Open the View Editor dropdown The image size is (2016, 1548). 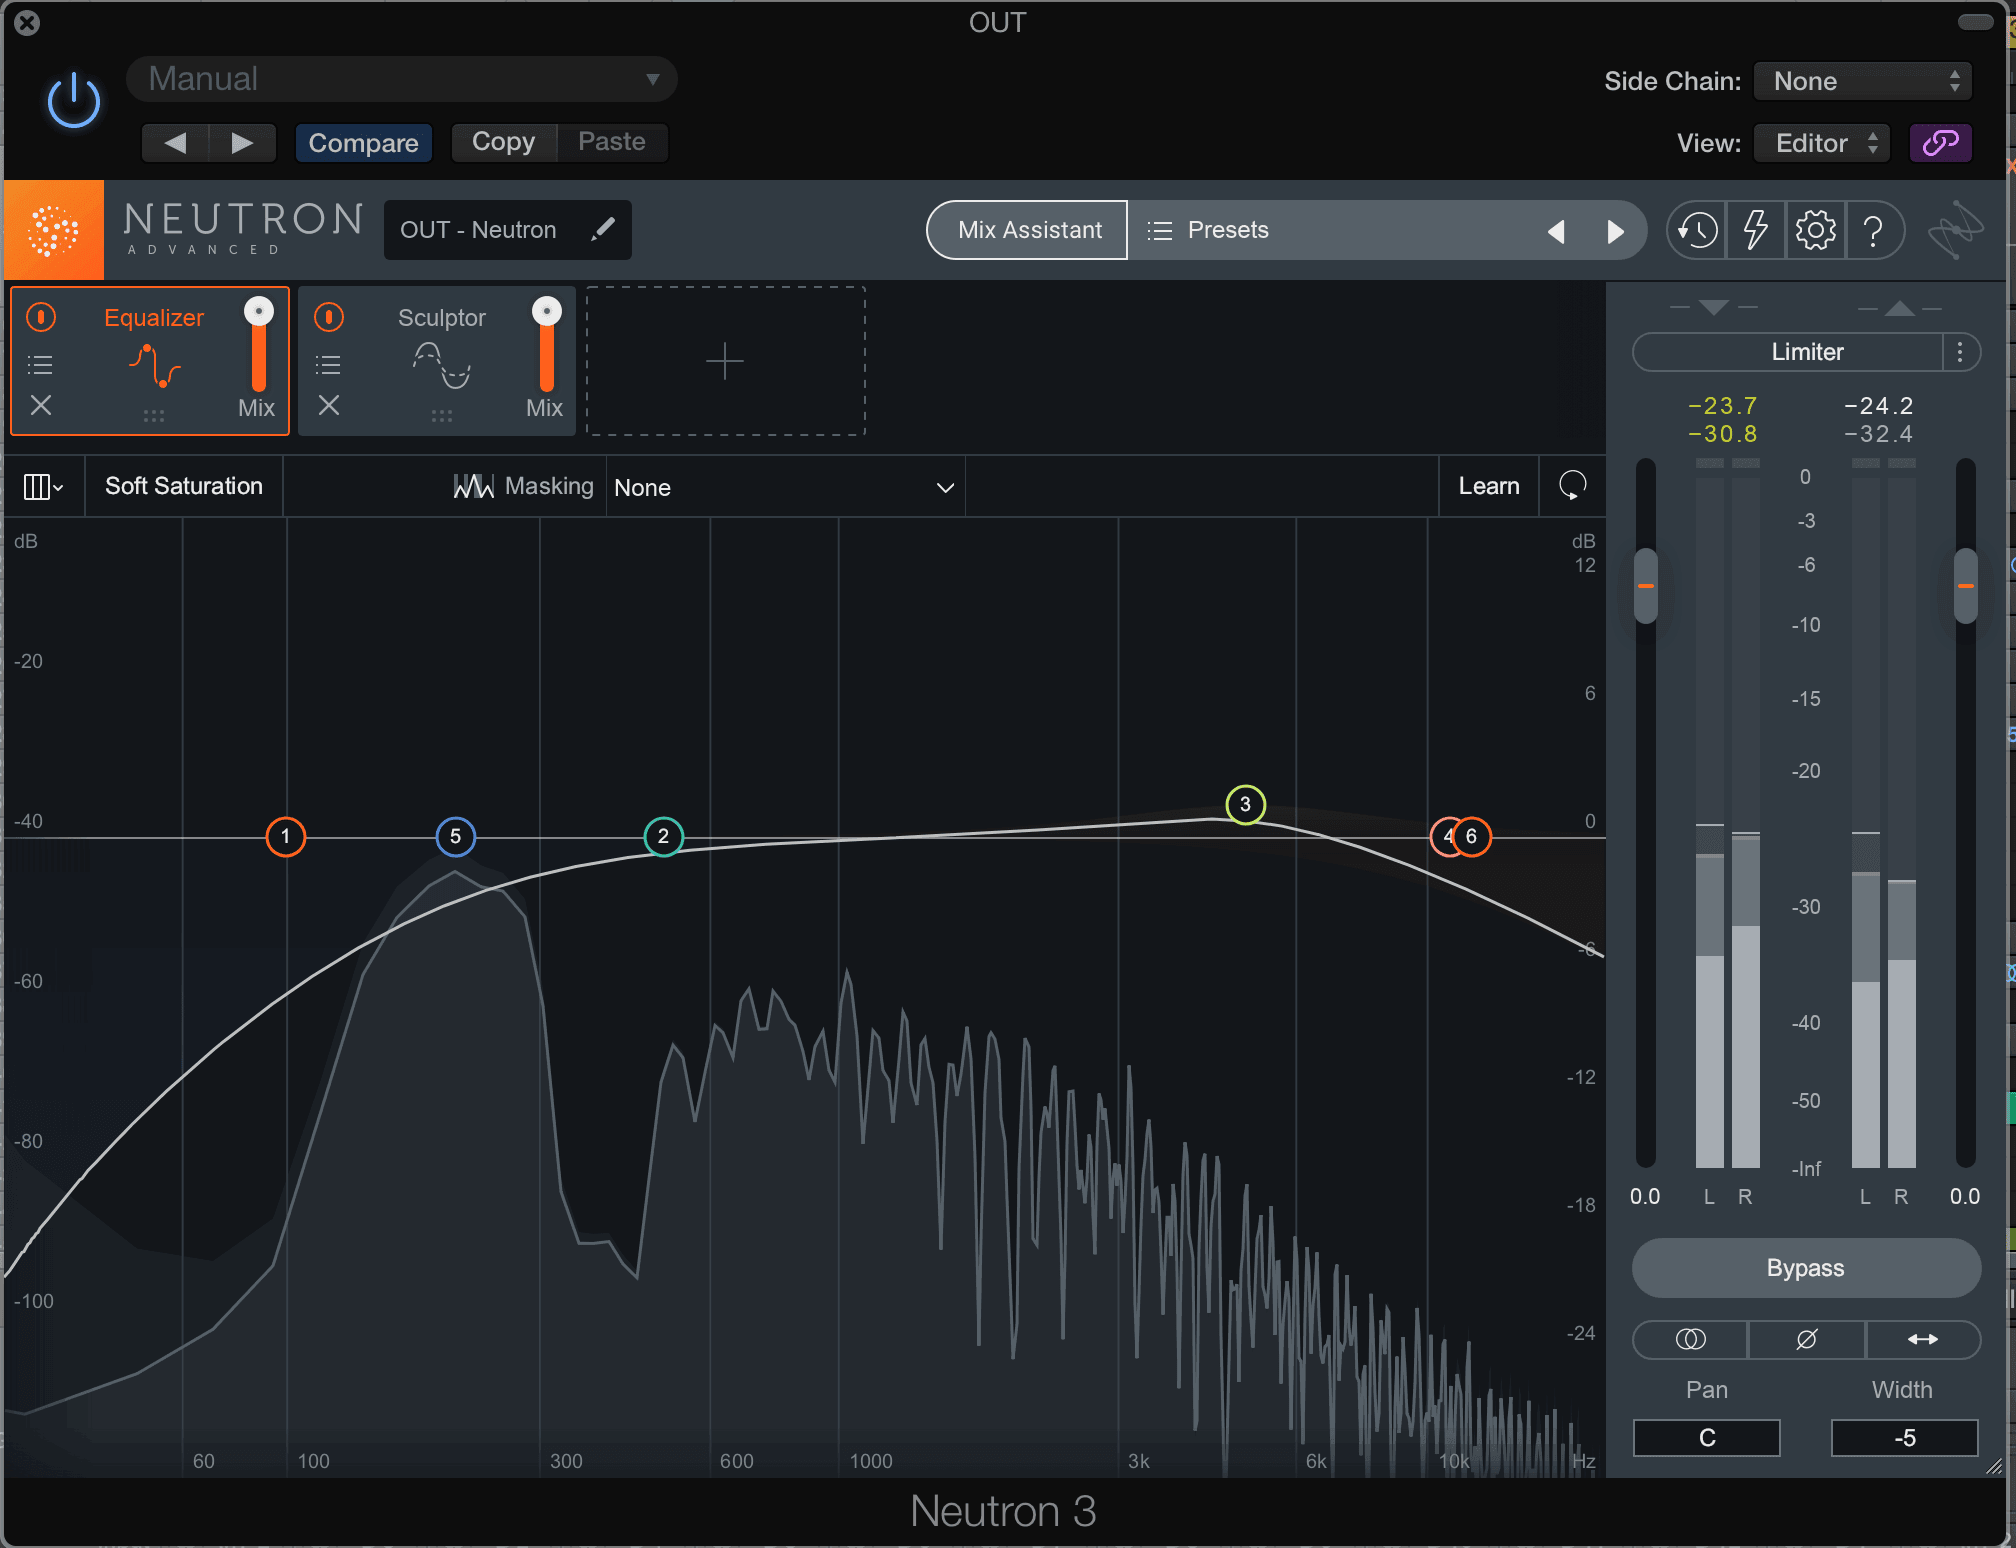click(x=1824, y=143)
